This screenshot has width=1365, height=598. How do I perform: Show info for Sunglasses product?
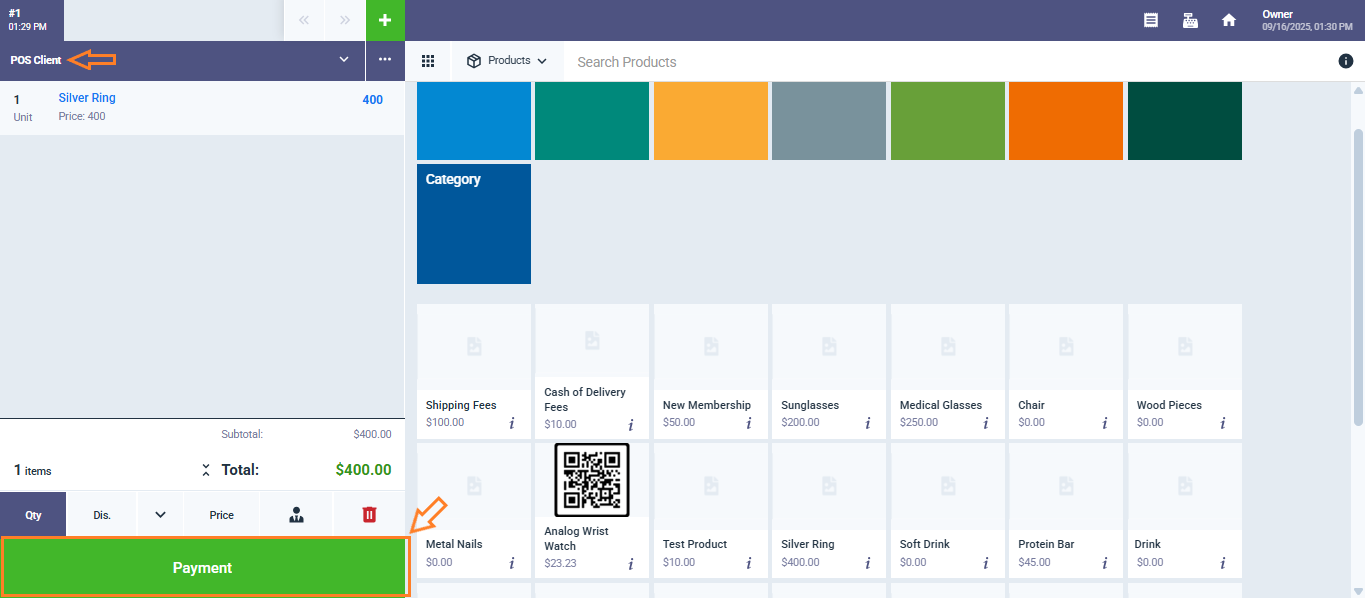(x=867, y=423)
